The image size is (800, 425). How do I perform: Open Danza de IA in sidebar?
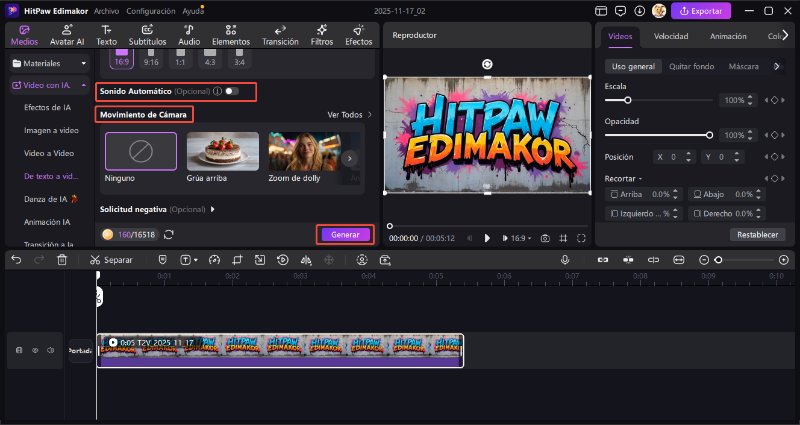(51, 199)
